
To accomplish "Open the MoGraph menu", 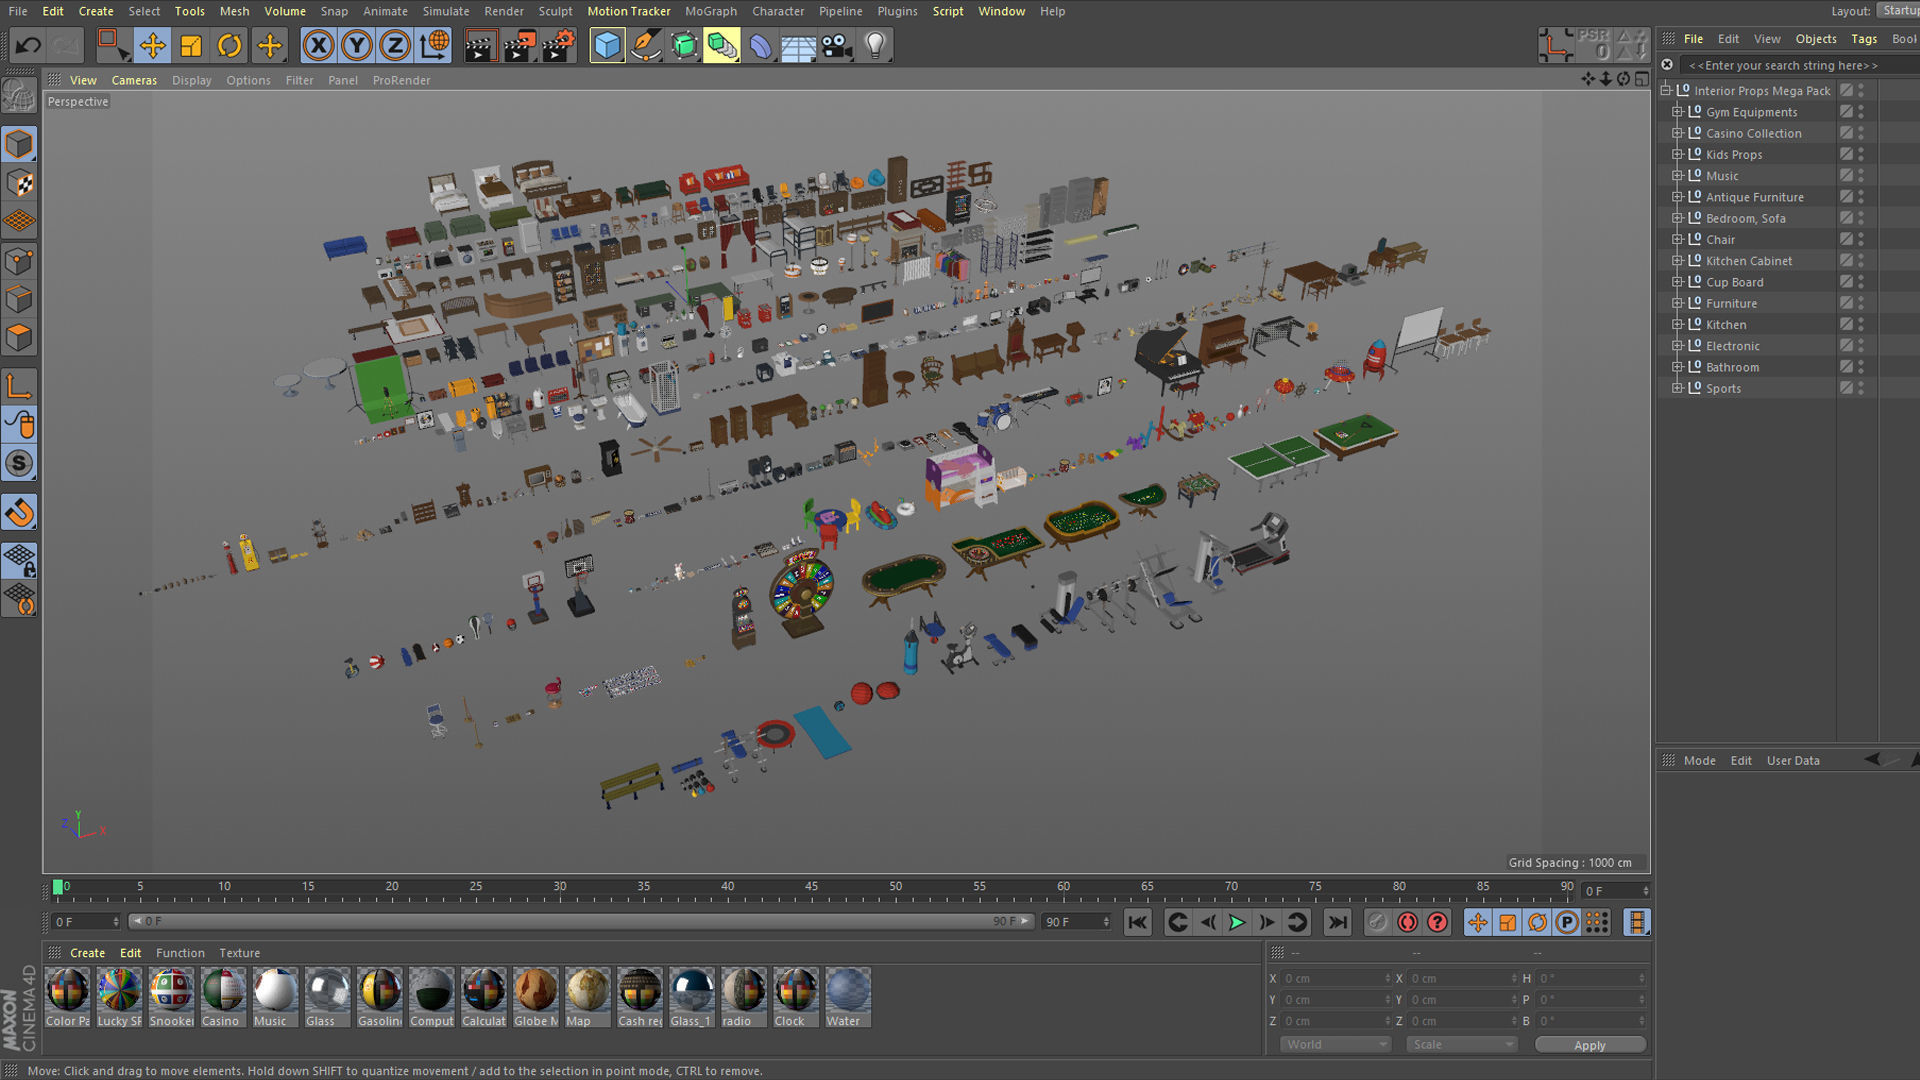I will point(710,11).
